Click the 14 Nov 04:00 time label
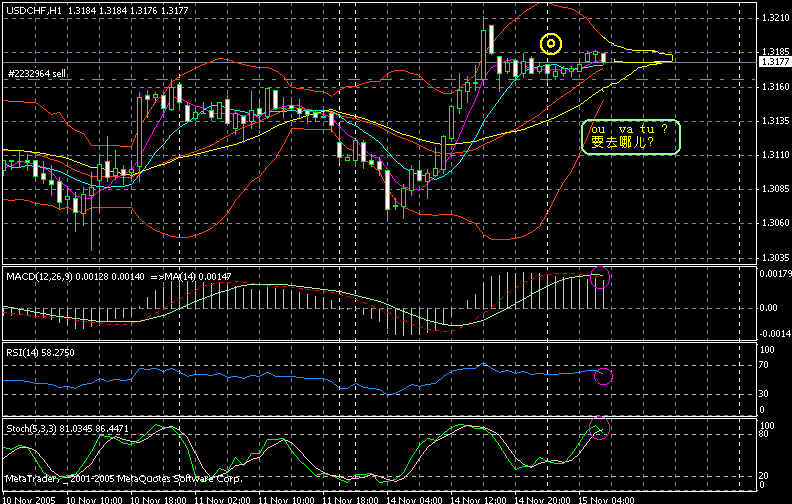Screen dimensions: 792x504 (x=414, y=500)
